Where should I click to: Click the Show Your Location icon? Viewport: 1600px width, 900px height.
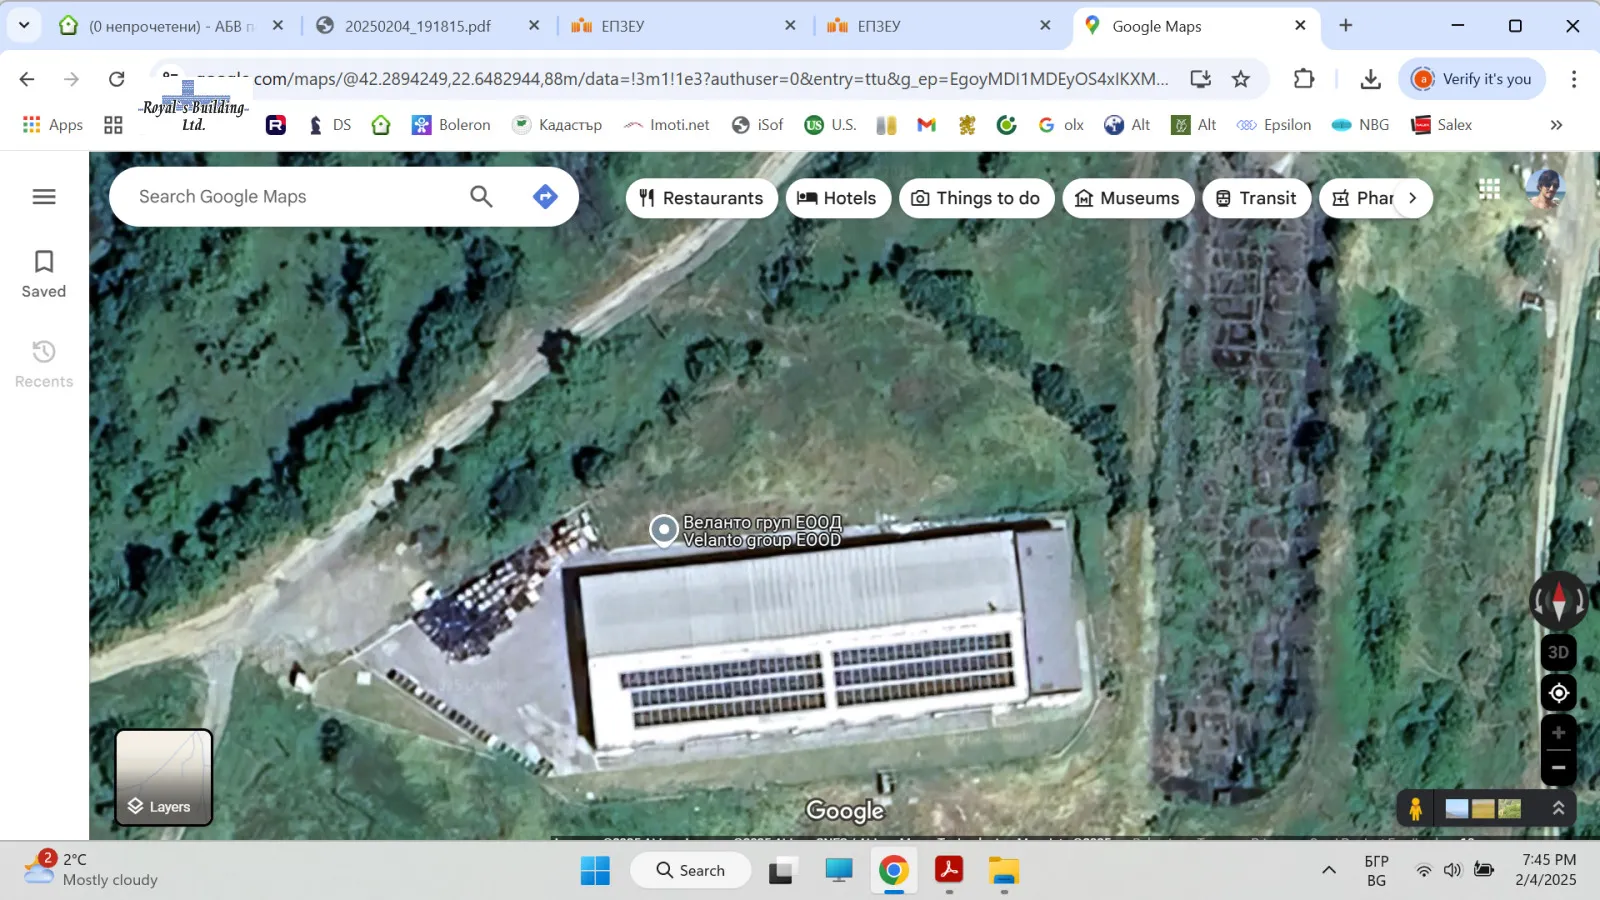[1558, 693]
